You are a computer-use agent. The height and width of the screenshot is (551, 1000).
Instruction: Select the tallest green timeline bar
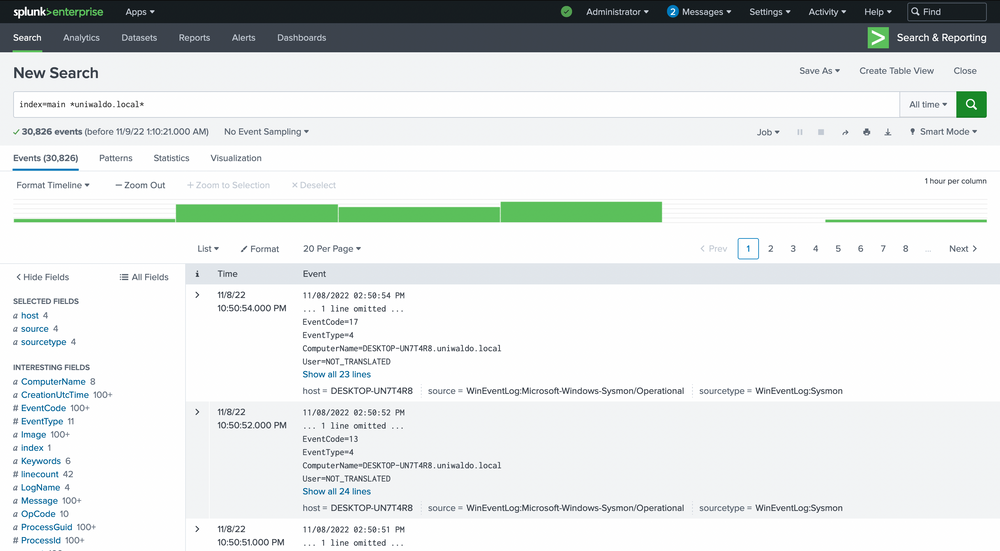[x=581, y=212]
